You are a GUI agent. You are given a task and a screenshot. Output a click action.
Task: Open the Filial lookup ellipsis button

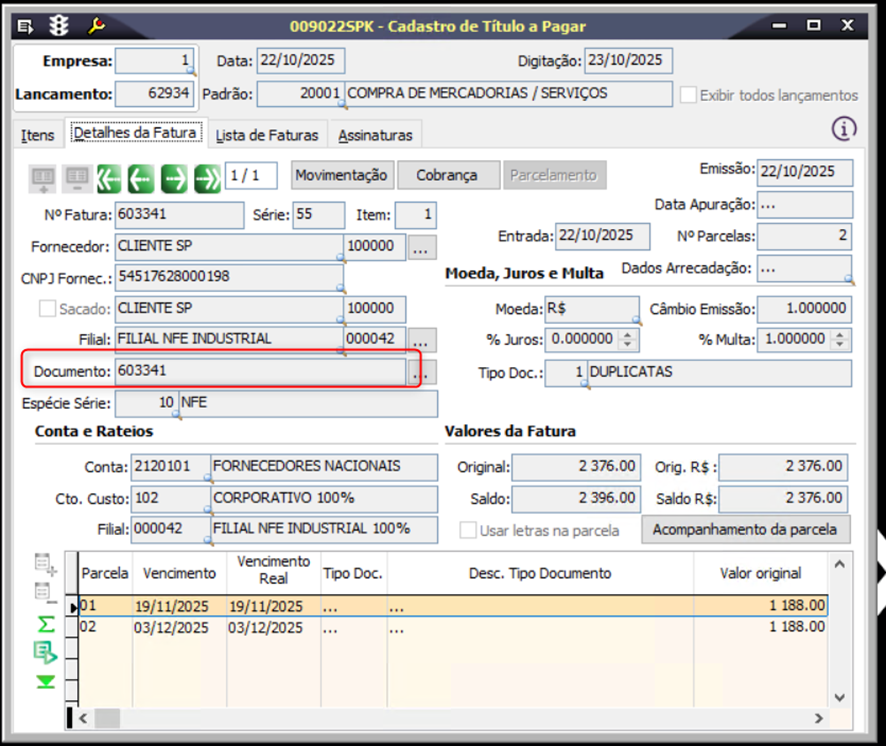pyautogui.click(x=423, y=339)
